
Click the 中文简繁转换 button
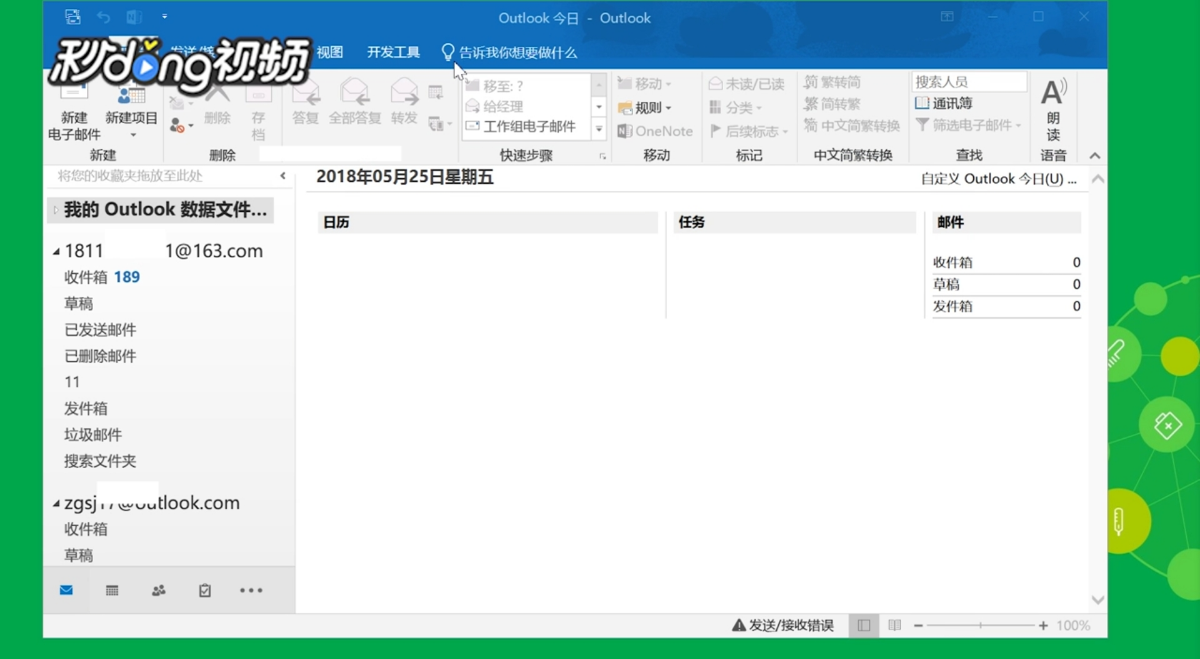852,126
